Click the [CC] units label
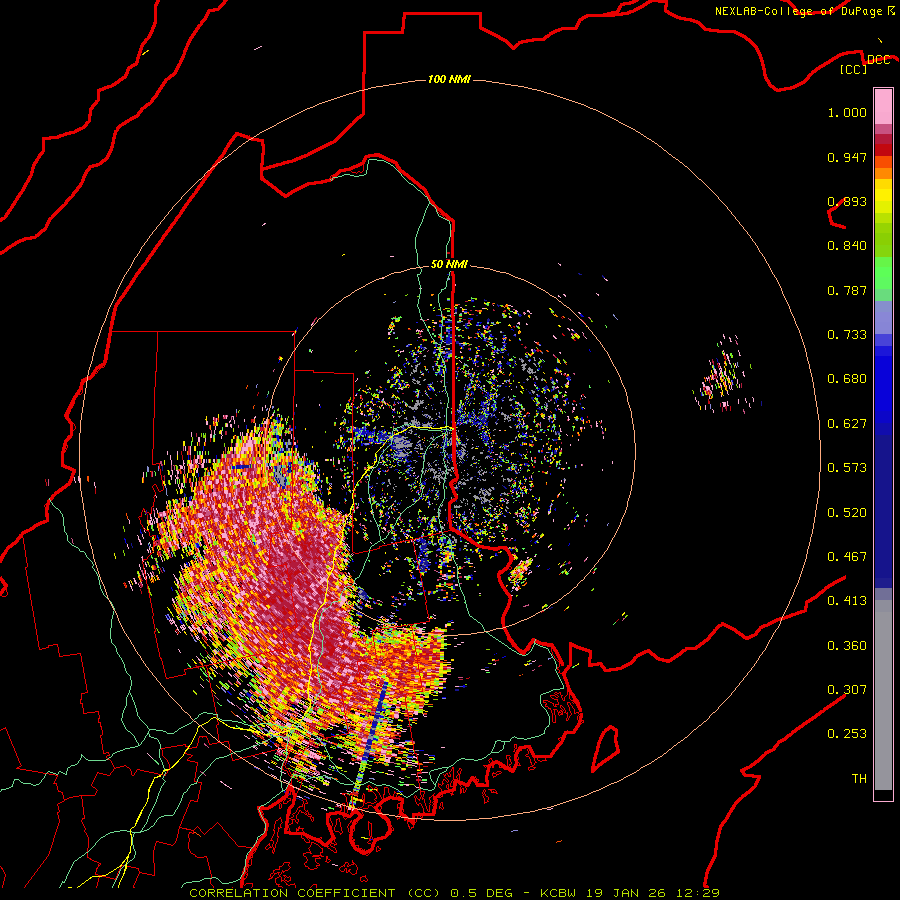 tap(854, 69)
